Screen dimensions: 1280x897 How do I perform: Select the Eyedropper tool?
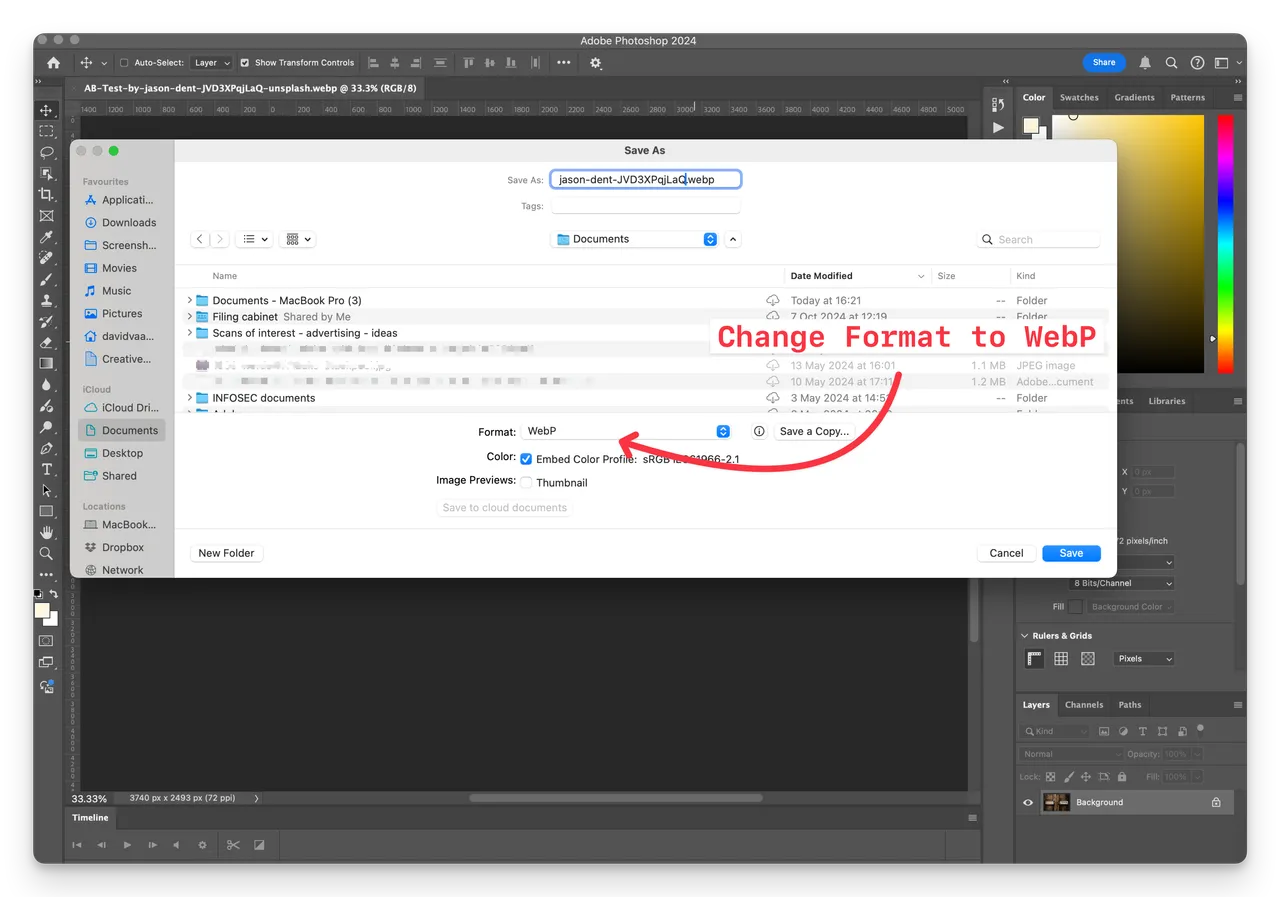[46, 237]
